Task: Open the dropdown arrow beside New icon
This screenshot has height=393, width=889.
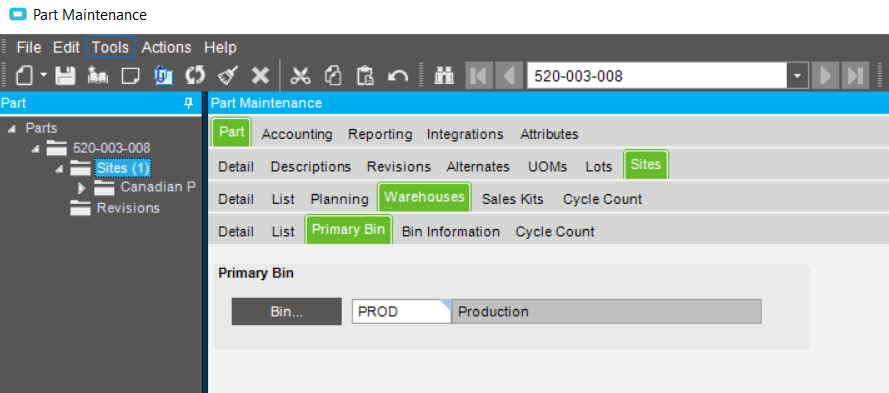Action: pyautogui.click(x=43, y=75)
